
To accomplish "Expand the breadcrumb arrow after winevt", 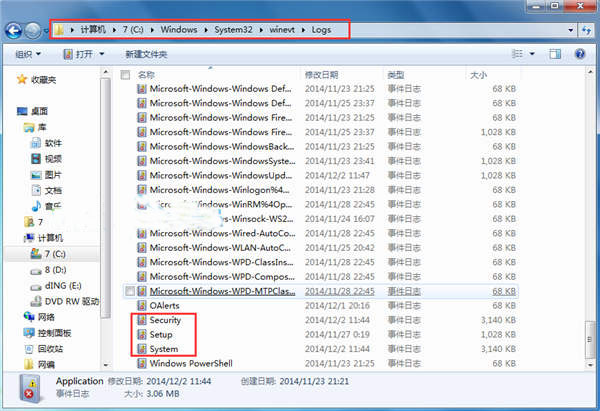I will pos(303,30).
